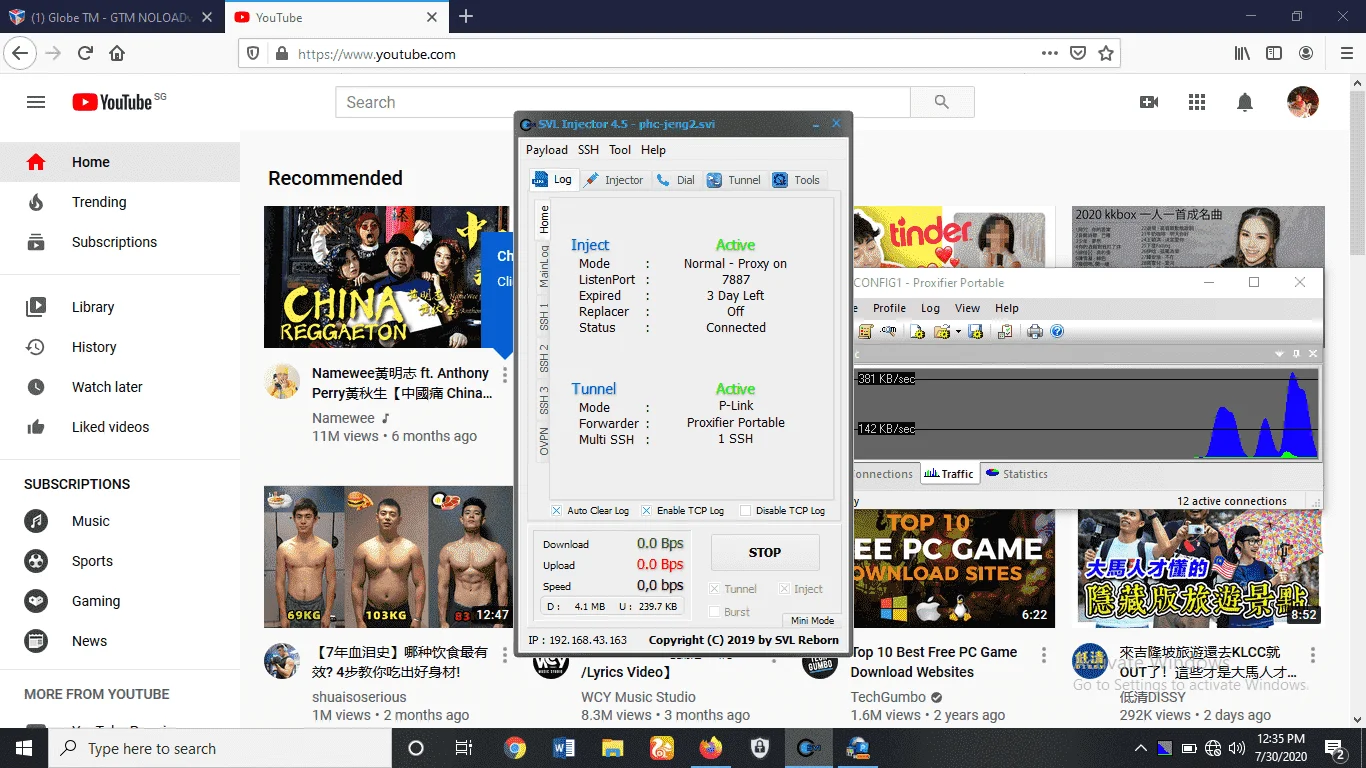This screenshot has height=768, width=1366.
Task: Open options for the Top 10 PC Game video
Action: (1043, 657)
